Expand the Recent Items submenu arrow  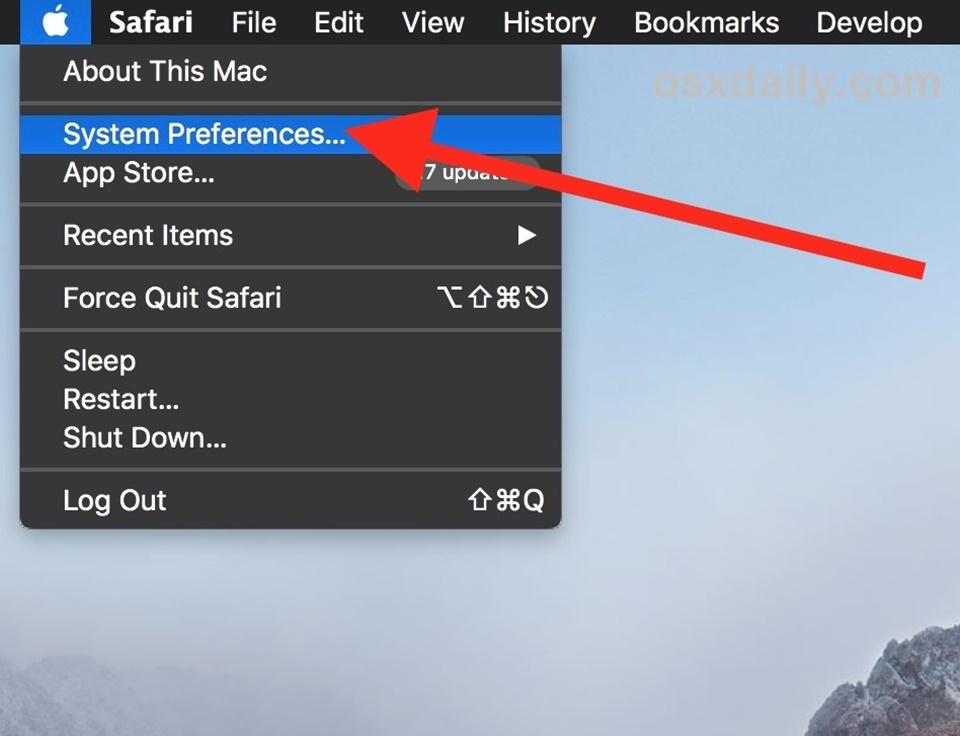pyautogui.click(x=527, y=236)
